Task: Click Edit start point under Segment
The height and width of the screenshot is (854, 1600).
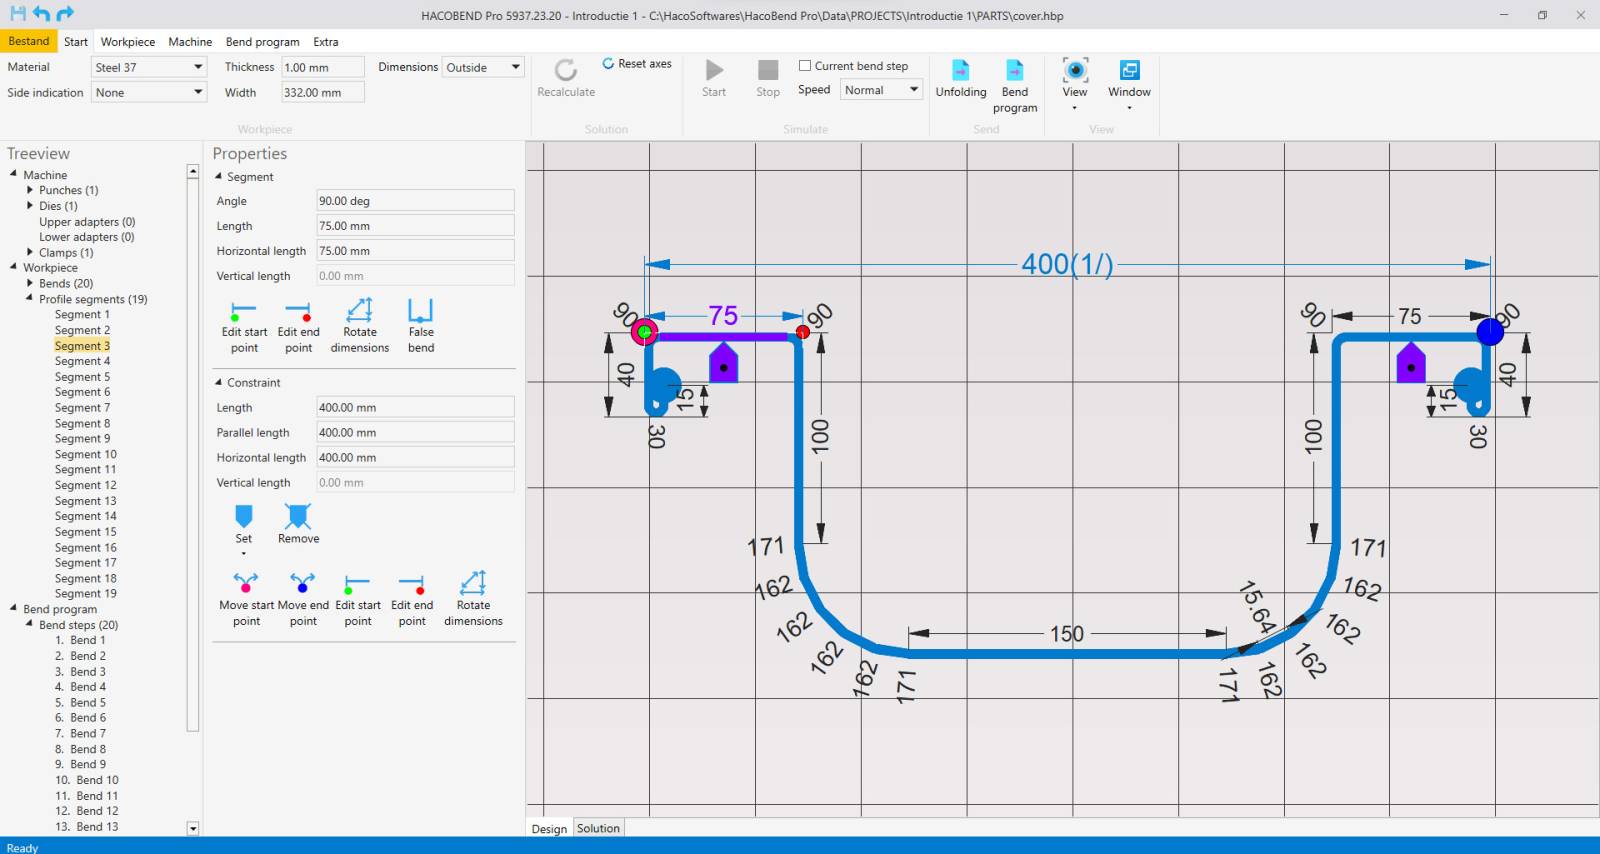Action: [244, 311]
